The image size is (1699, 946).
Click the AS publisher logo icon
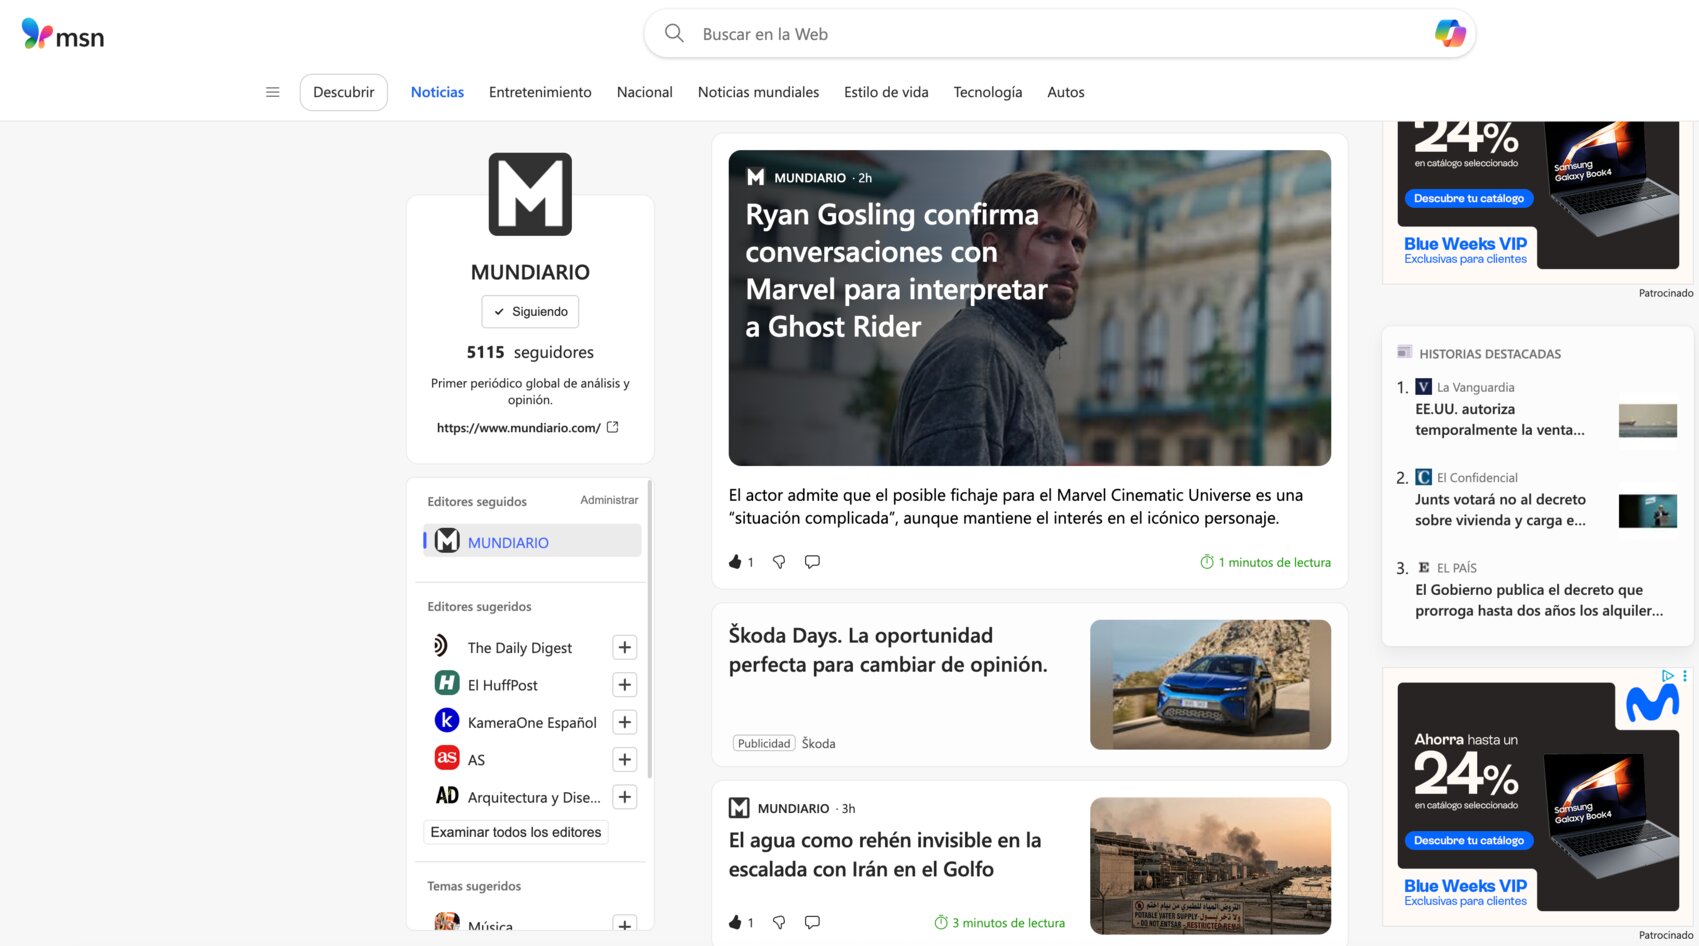pos(447,758)
